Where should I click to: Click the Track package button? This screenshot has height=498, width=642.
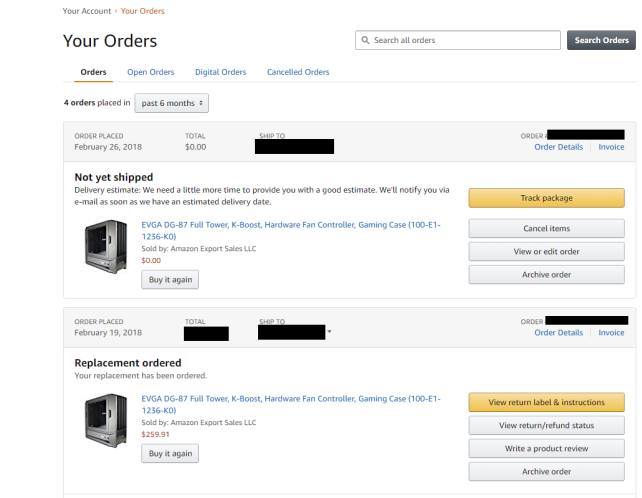[x=546, y=198]
